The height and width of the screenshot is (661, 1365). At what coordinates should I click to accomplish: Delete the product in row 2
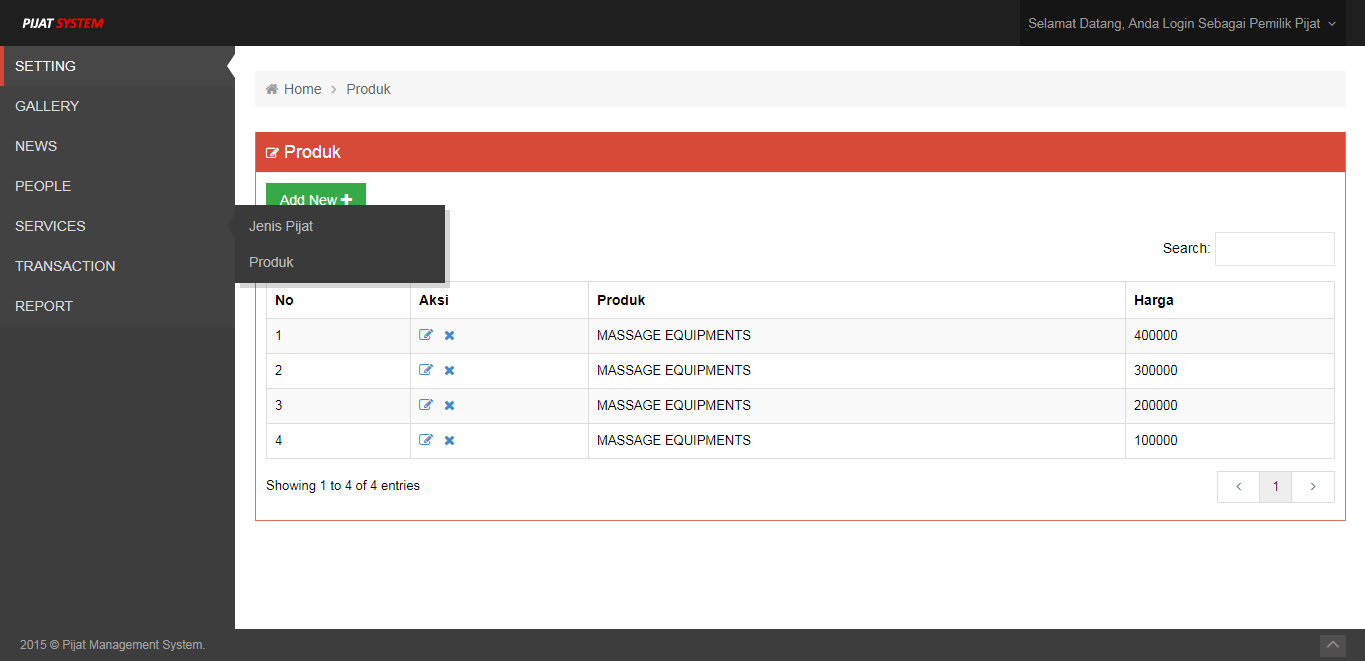449,371
